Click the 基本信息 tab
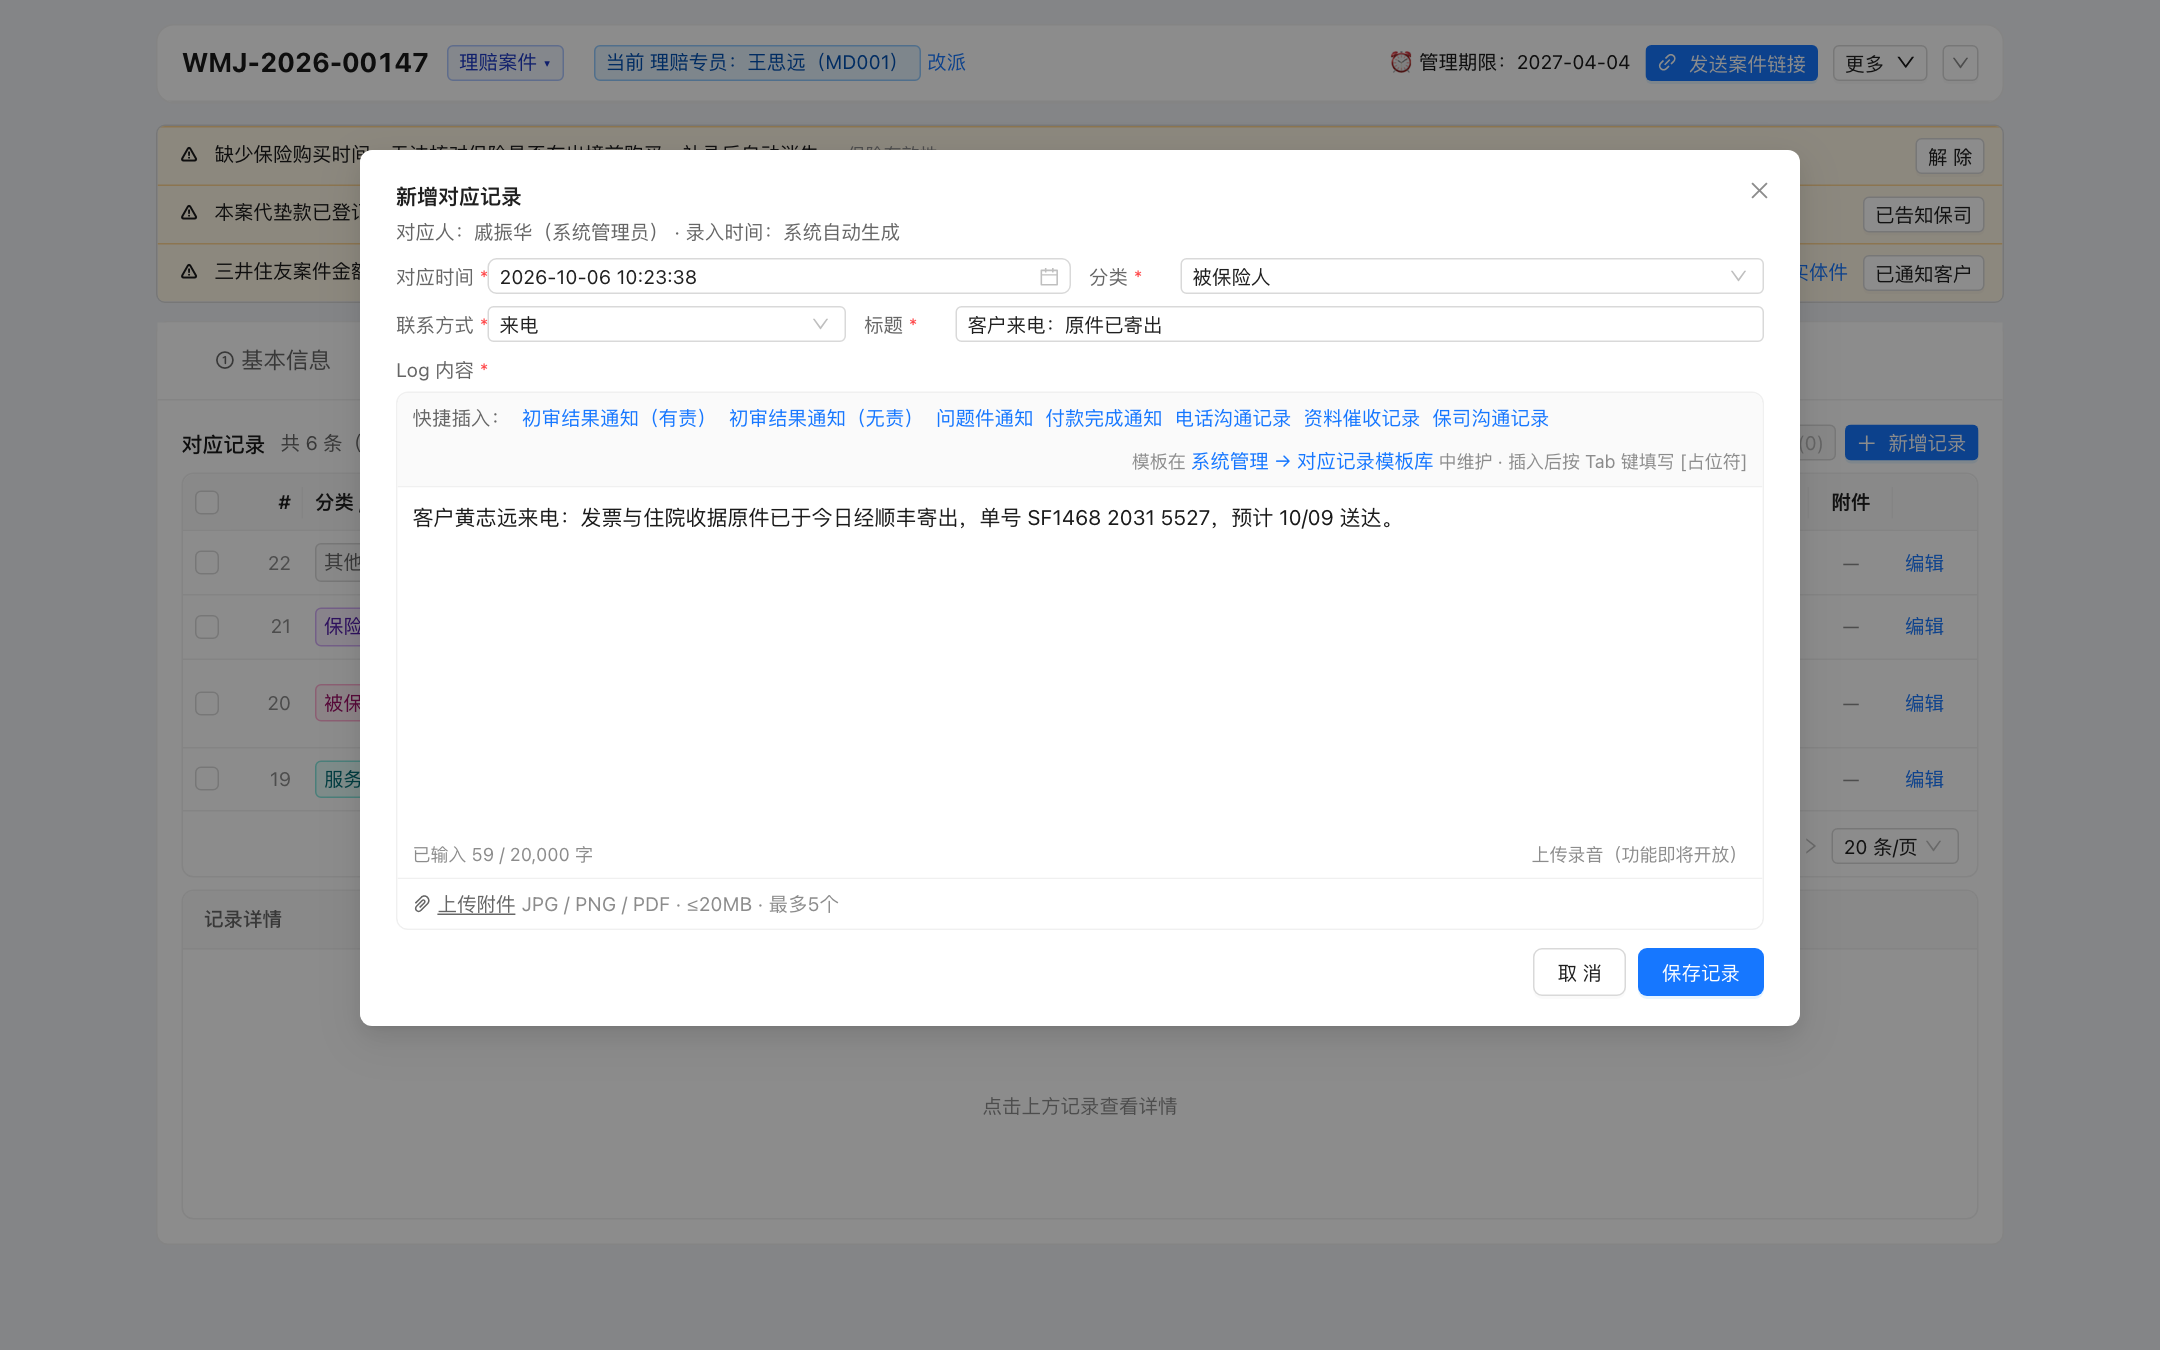This screenshot has height=1350, width=2160. [x=273, y=360]
